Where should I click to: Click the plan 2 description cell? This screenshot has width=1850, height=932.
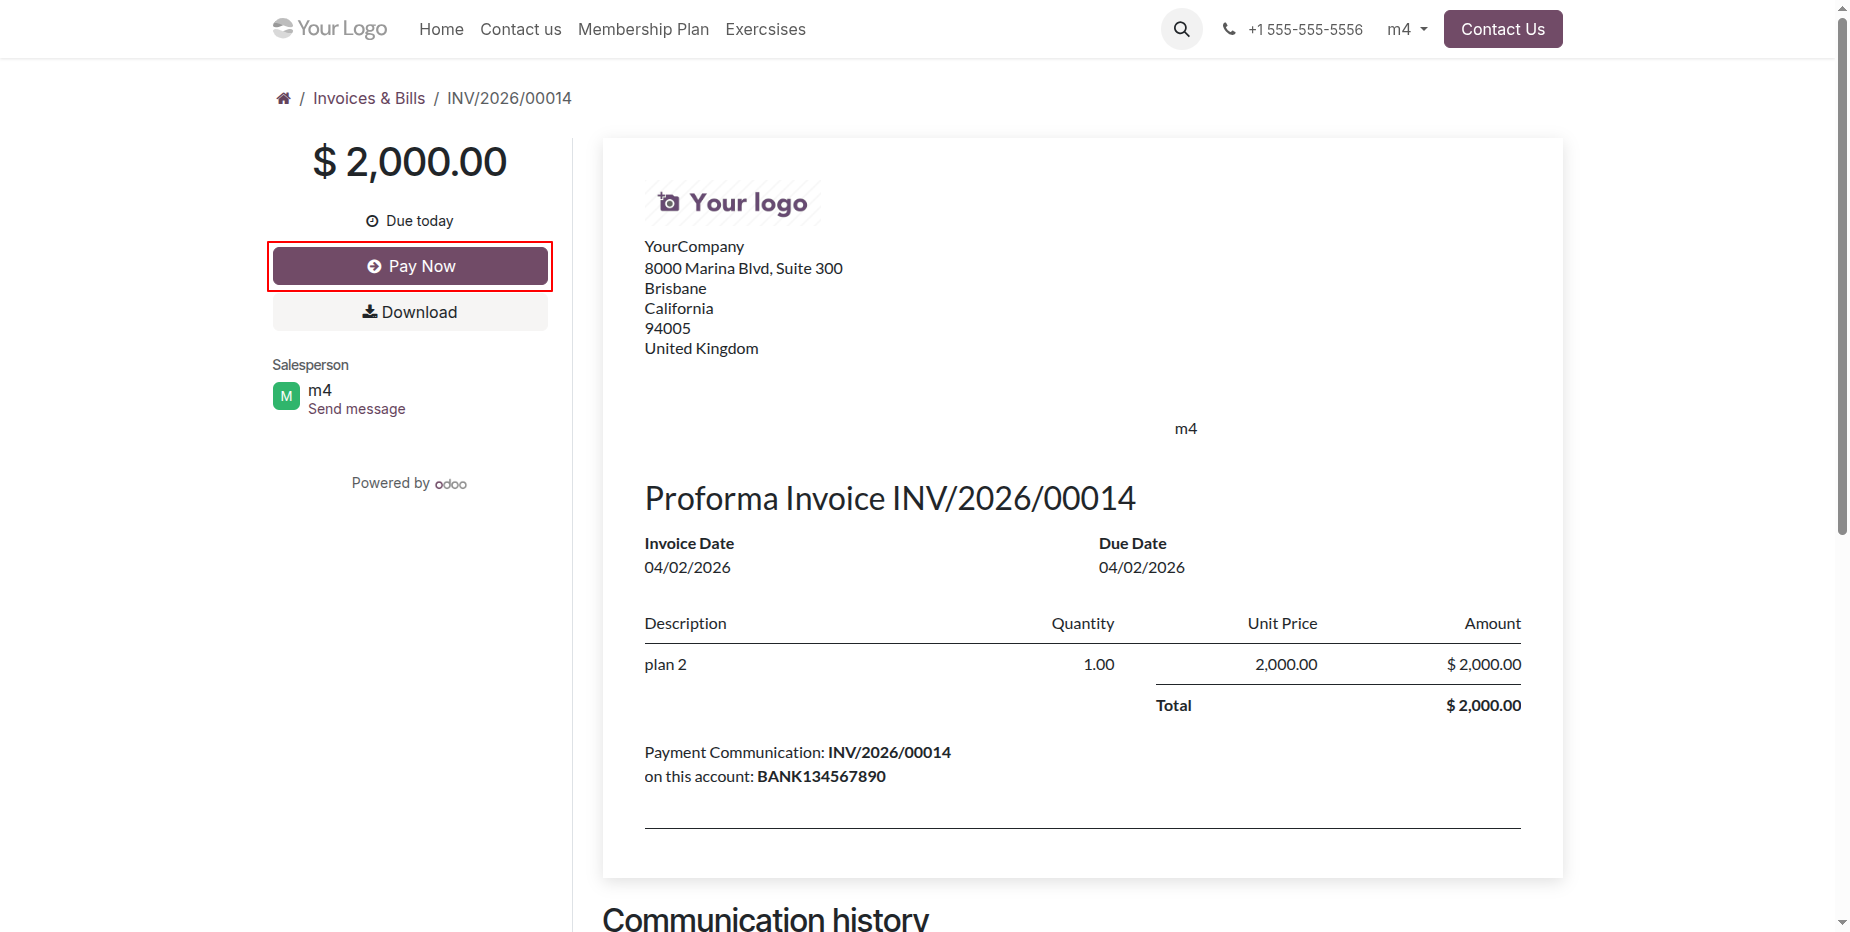[x=666, y=664]
